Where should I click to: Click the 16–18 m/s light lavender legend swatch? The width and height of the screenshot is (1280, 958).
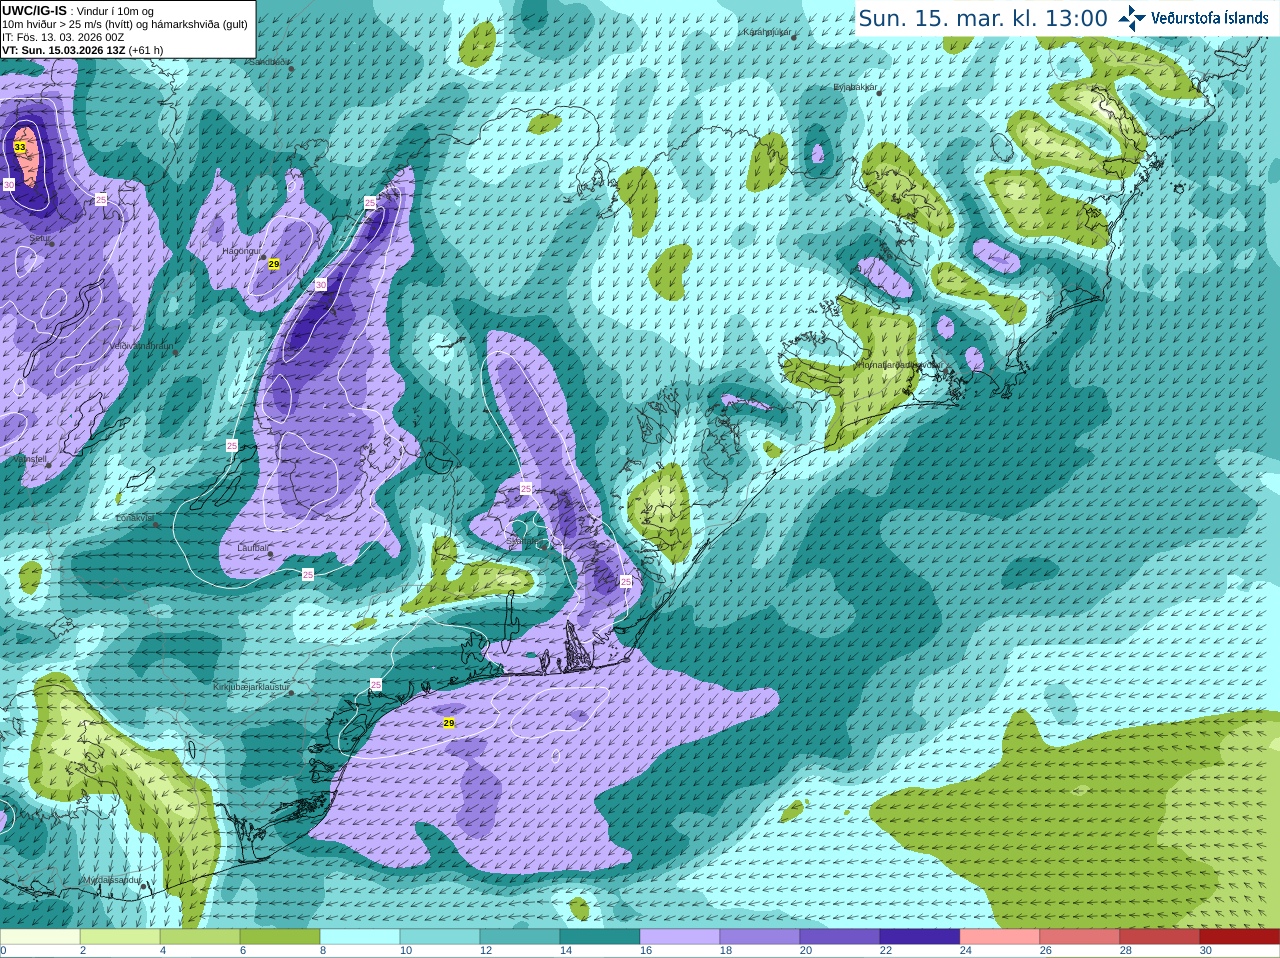point(680,937)
